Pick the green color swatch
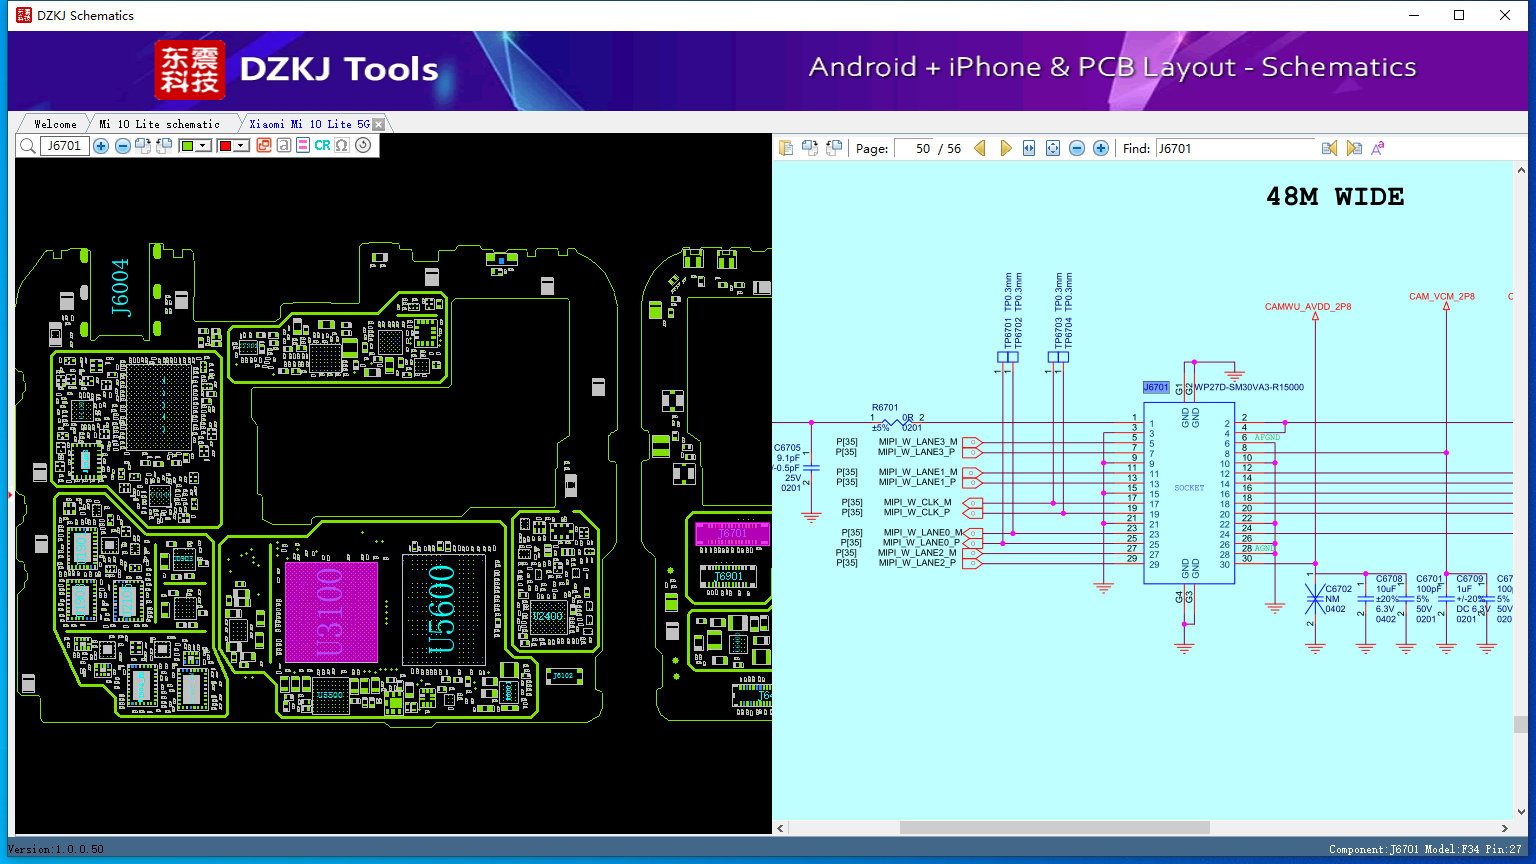The height and width of the screenshot is (864, 1536). tap(187, 146)
